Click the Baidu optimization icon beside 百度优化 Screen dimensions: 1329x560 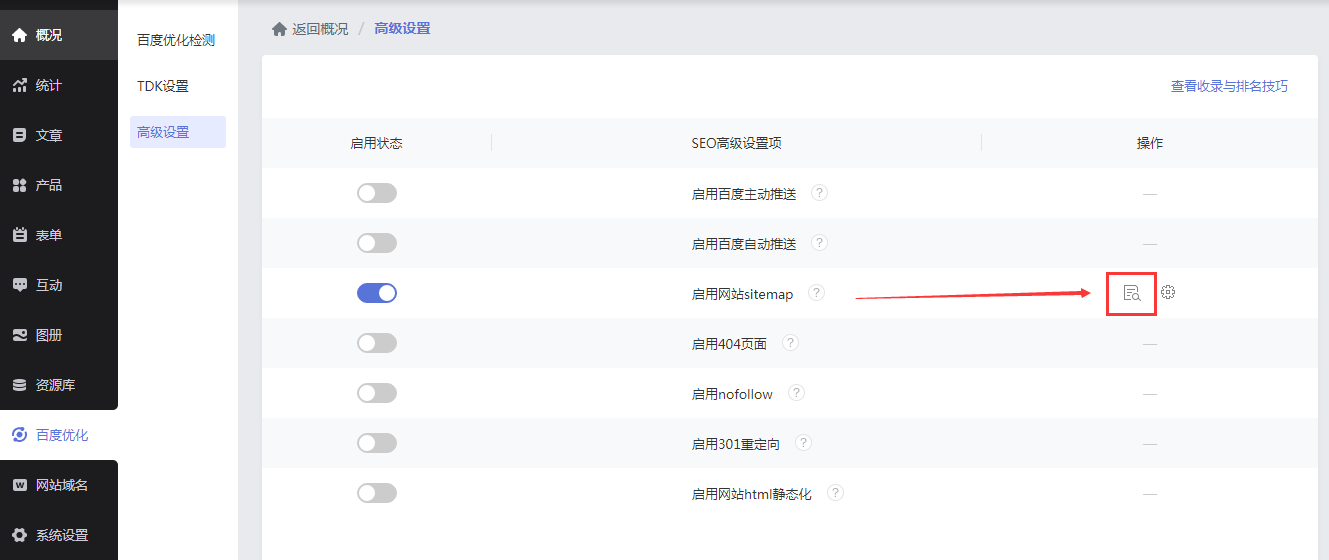[19, 435]
